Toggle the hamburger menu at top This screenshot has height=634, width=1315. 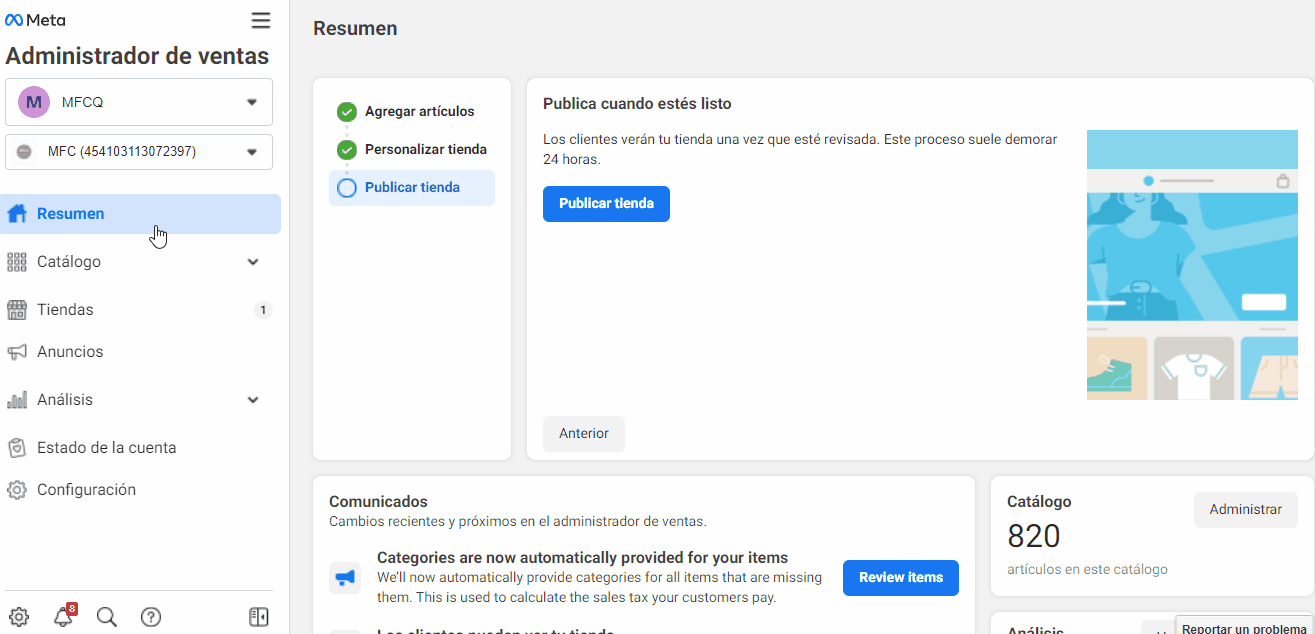(x=261, y=19)
